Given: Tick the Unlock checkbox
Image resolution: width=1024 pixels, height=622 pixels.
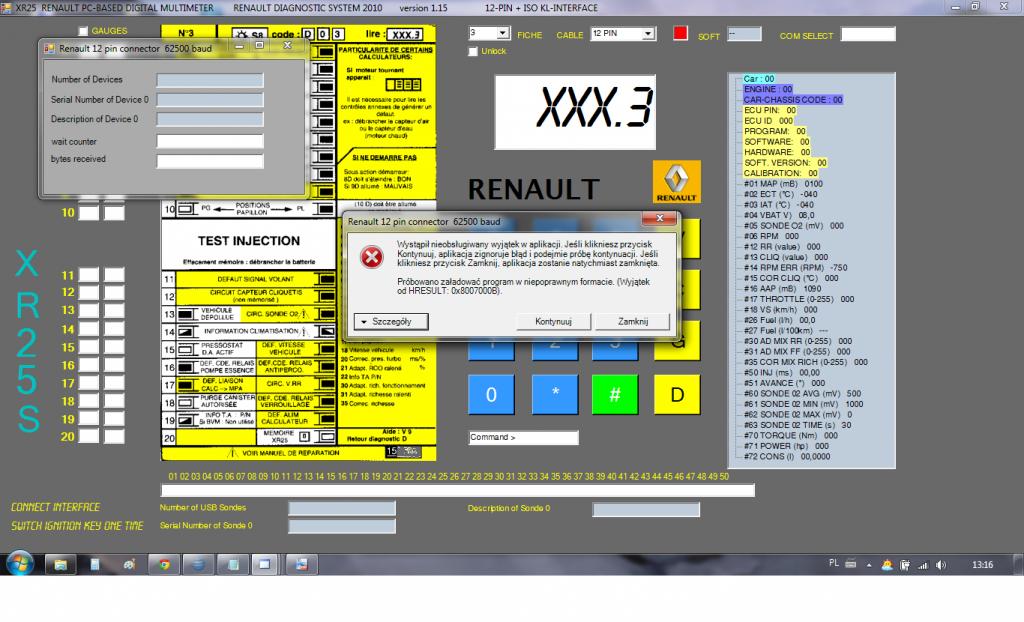Looking at the screenshot, I should tap(473, 52).
